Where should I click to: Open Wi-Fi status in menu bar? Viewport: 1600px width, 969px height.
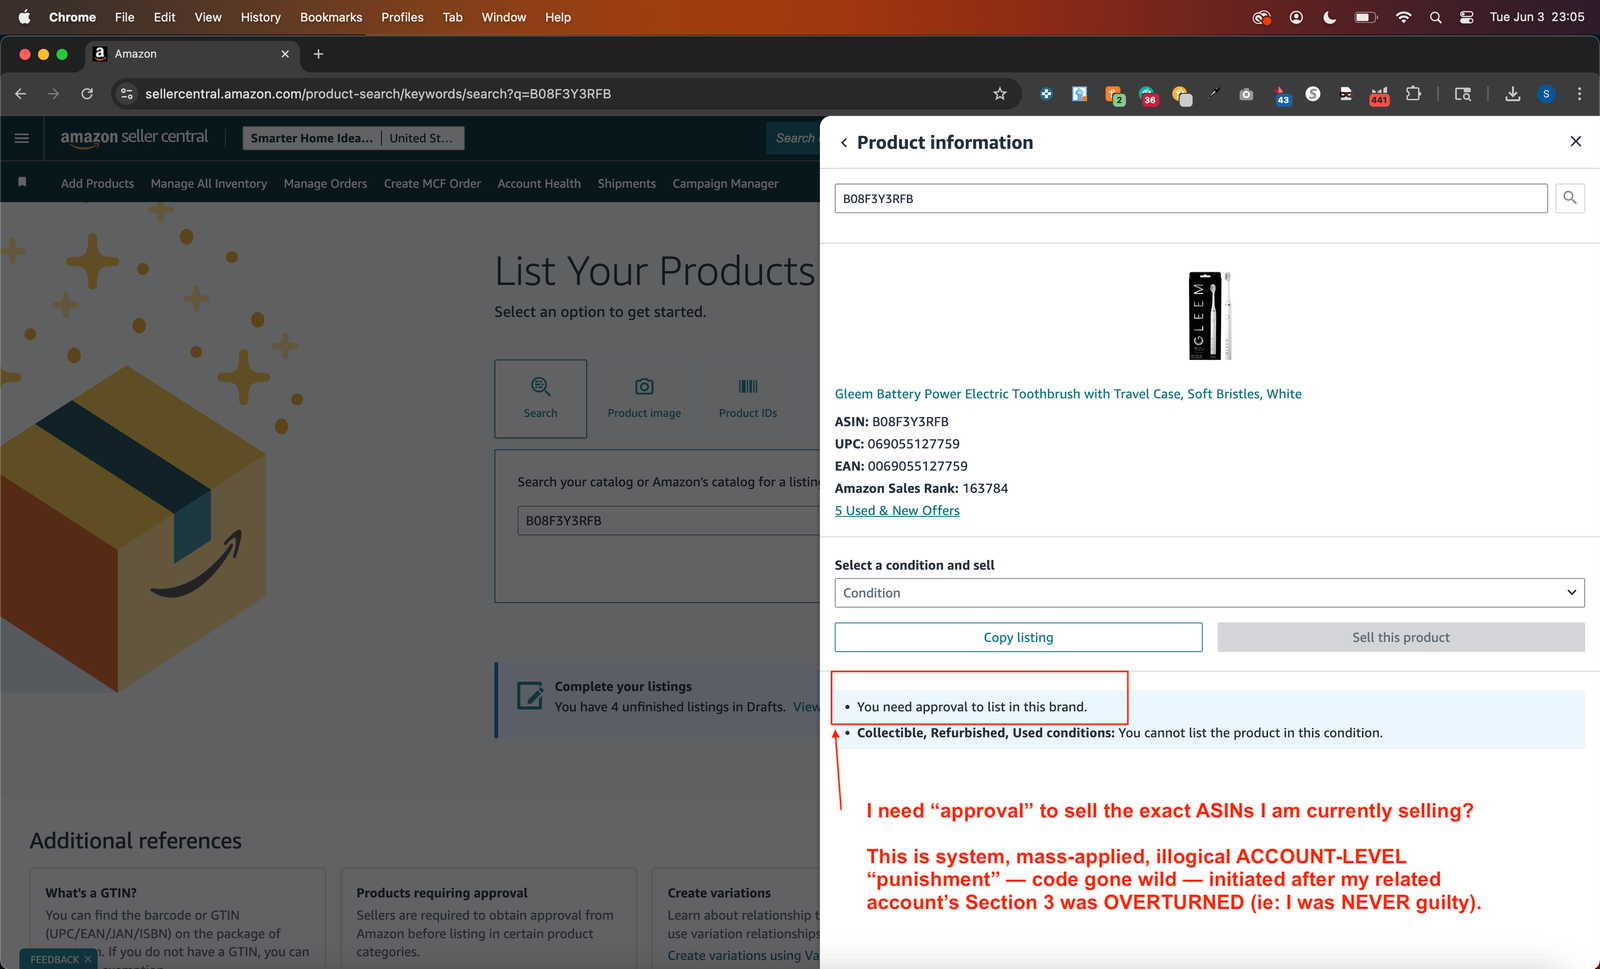pos(1404,17)
